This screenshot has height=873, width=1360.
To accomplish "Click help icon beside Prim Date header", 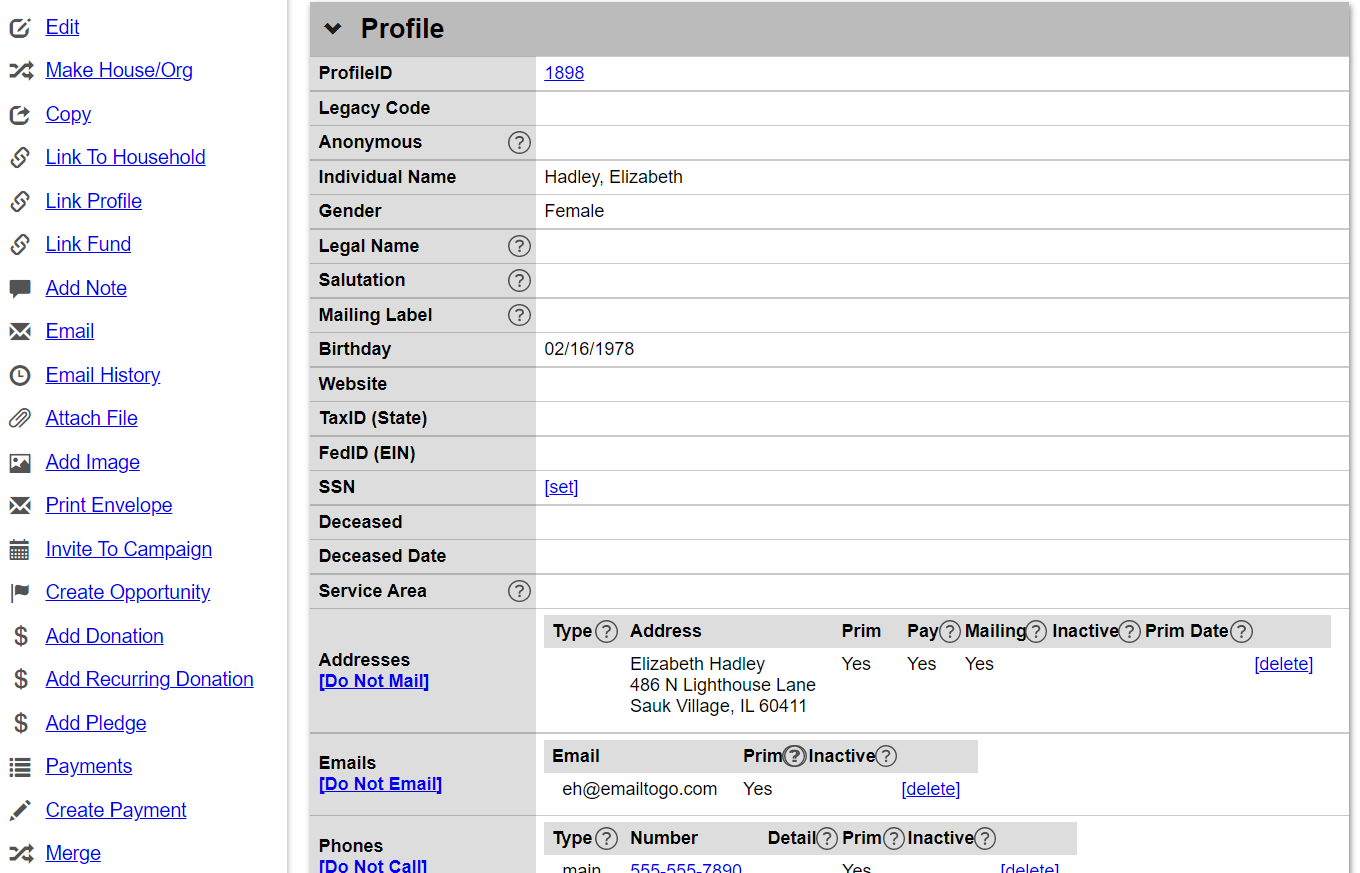I will (x=1241, y=631).
